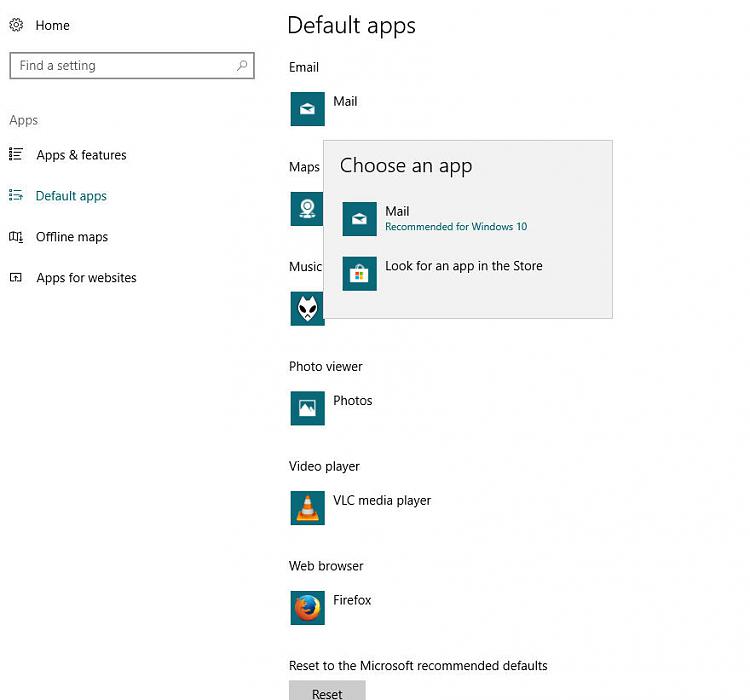Click the Maps default app icon
Image resolution: width=750 pixels, height=700 pixels.
click(x=307, y=209)
